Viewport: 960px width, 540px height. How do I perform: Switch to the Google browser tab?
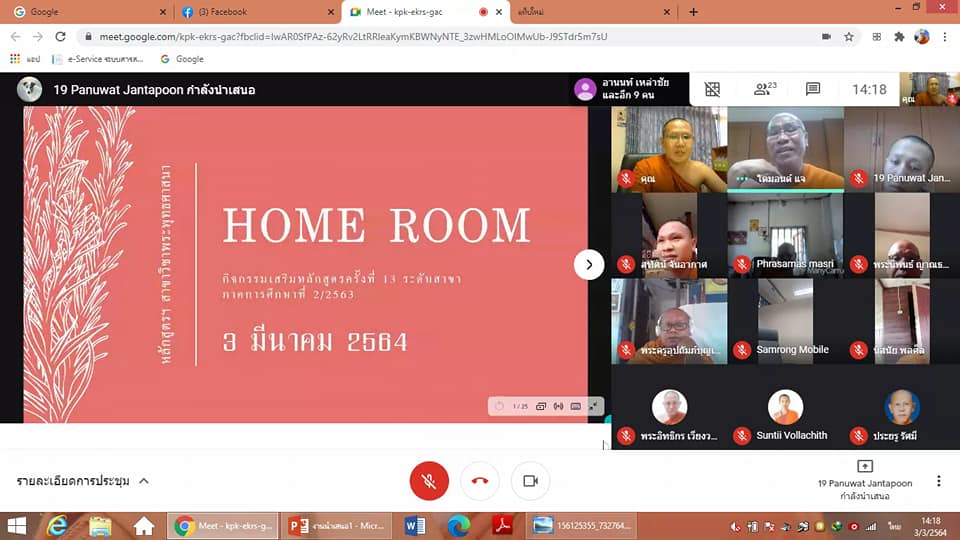click(x=89, y=12)
